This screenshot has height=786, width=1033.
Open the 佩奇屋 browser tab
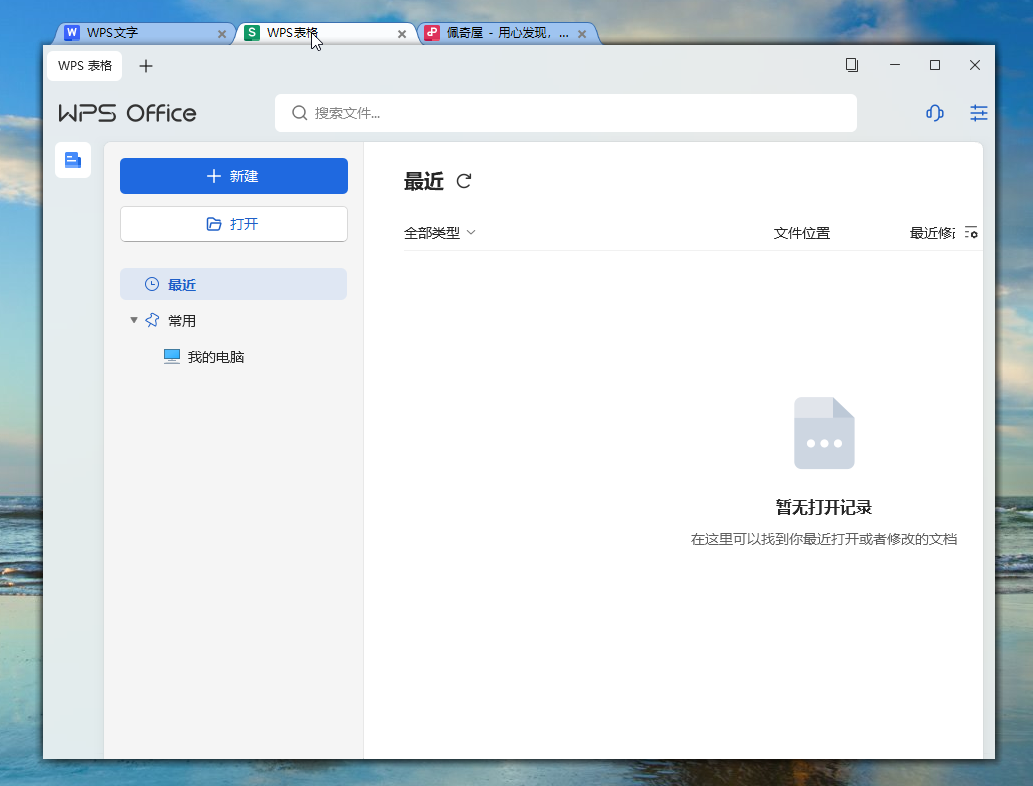(507, 33)
